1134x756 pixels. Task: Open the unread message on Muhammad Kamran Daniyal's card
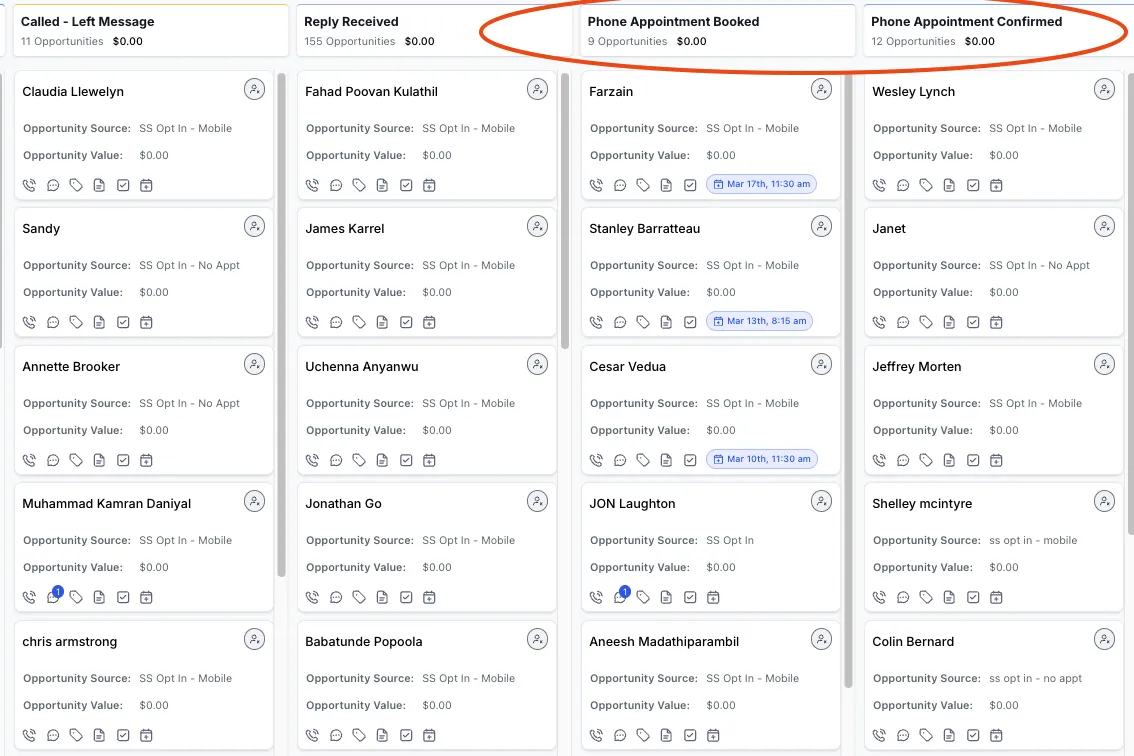[54, 597]
